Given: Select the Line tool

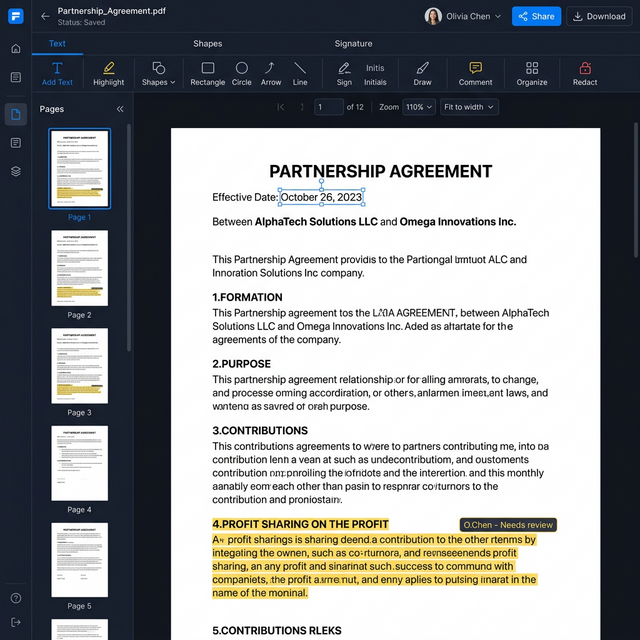Looking at the screenshot, I should point(300,74).
